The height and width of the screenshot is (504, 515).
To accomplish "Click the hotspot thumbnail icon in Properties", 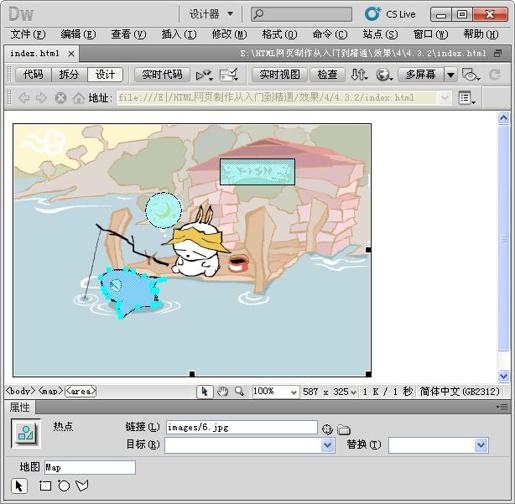I will 26,433.
